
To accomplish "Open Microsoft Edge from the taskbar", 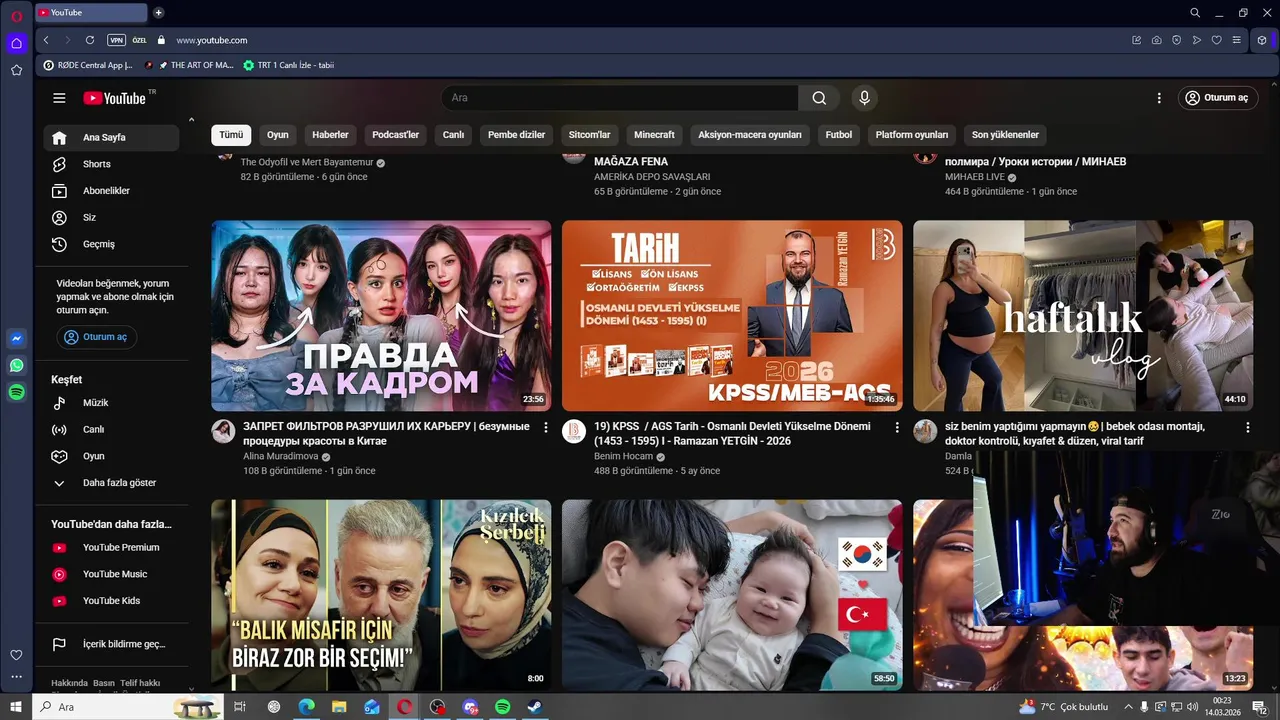I will [306, 707].
